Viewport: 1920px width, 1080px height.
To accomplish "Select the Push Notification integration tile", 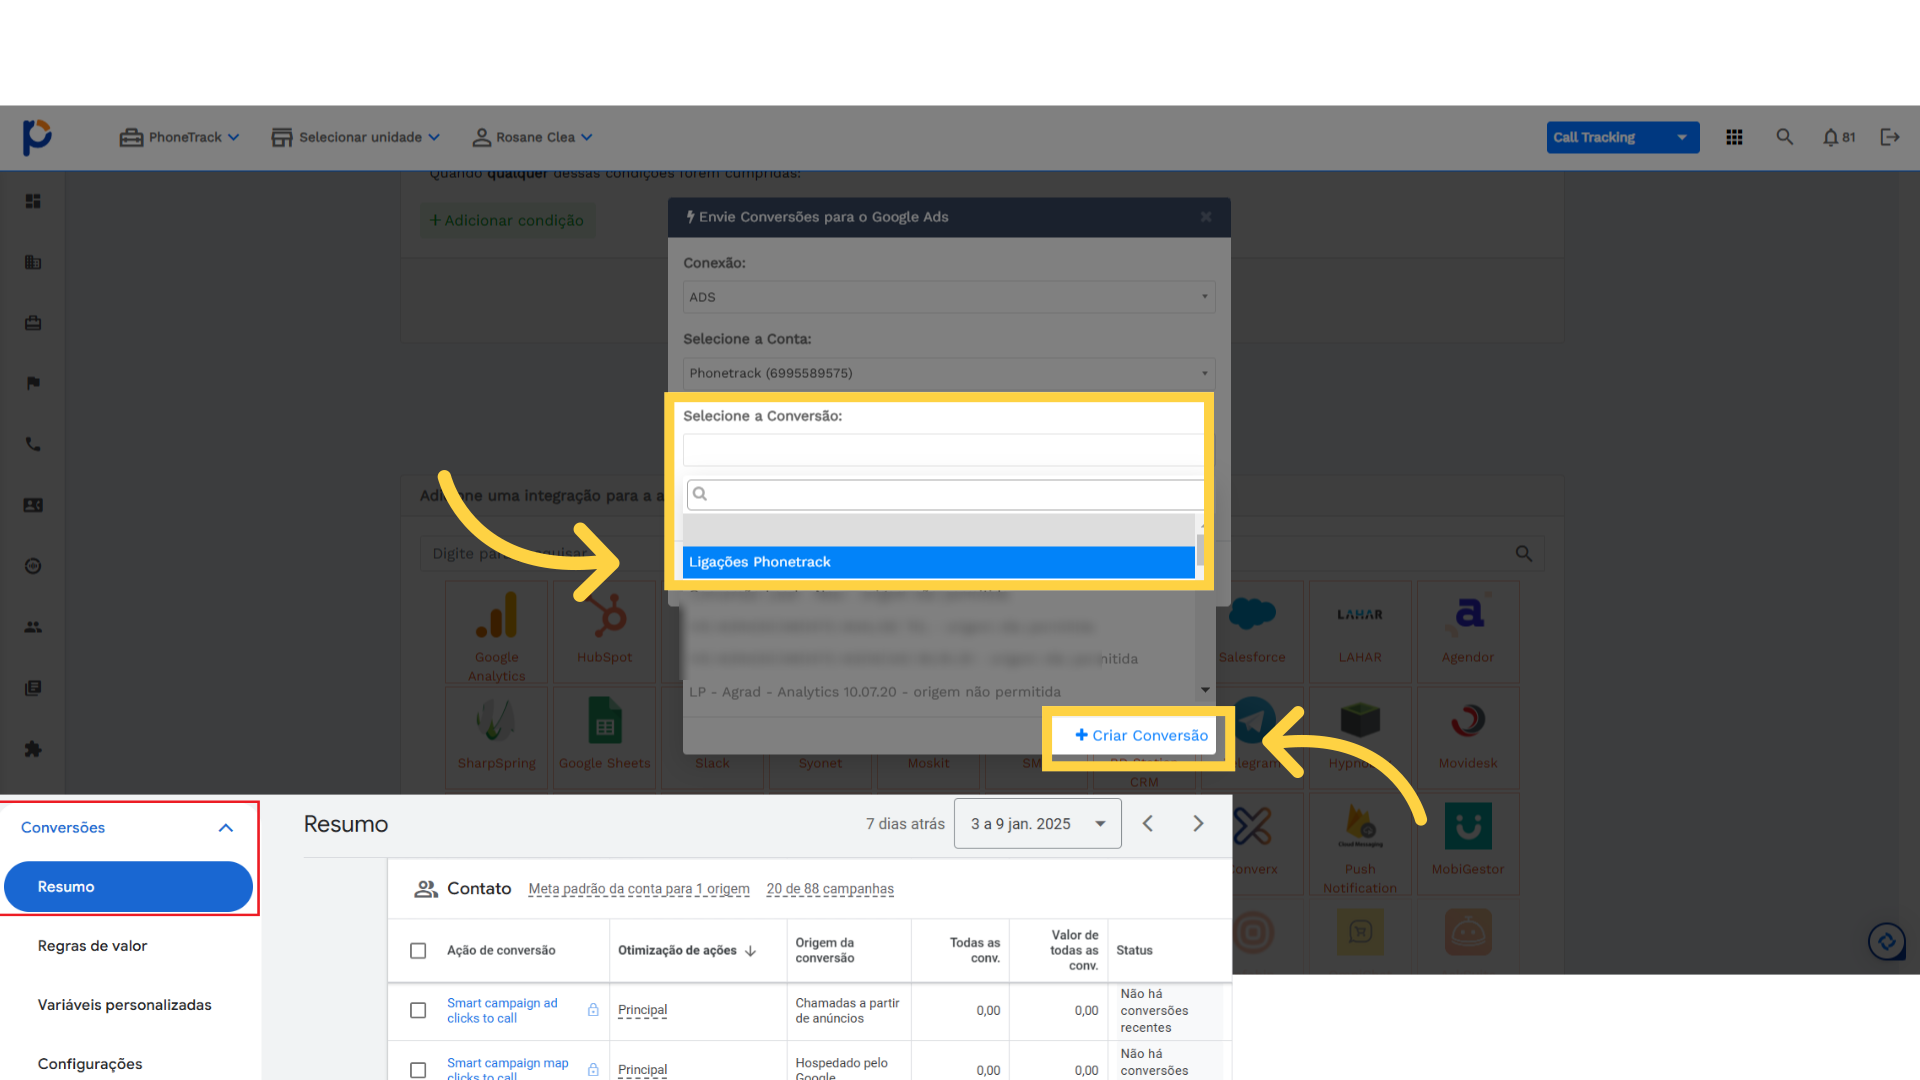I will (1360, 844).
